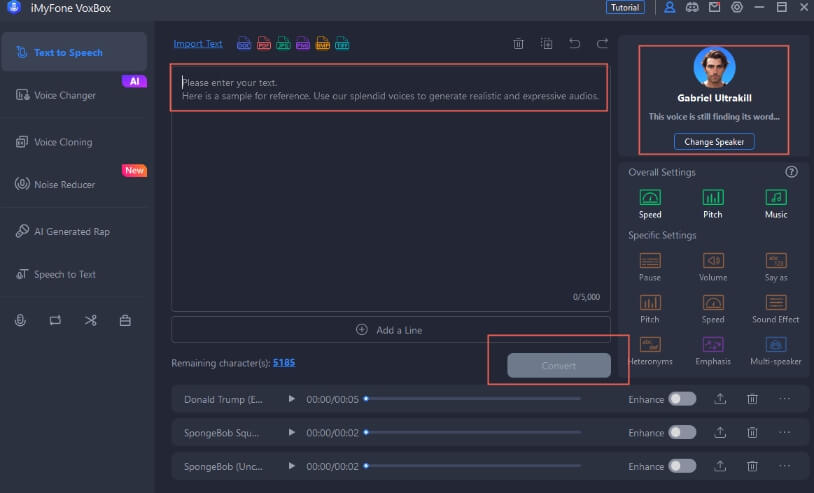Click the Gabriel Ultrakill avatar
Viewport: 814px width, 493px height.
click(714, 67)
